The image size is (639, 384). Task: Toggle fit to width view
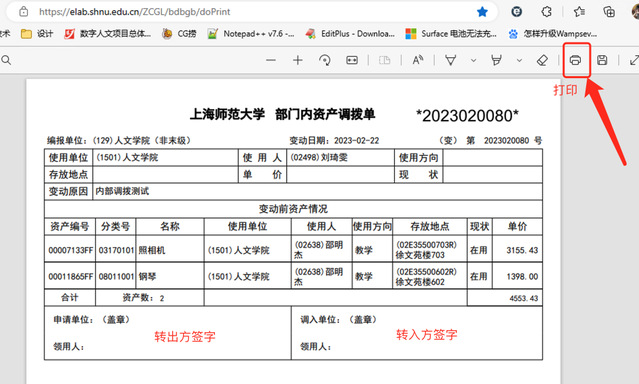tap(352, 60)
